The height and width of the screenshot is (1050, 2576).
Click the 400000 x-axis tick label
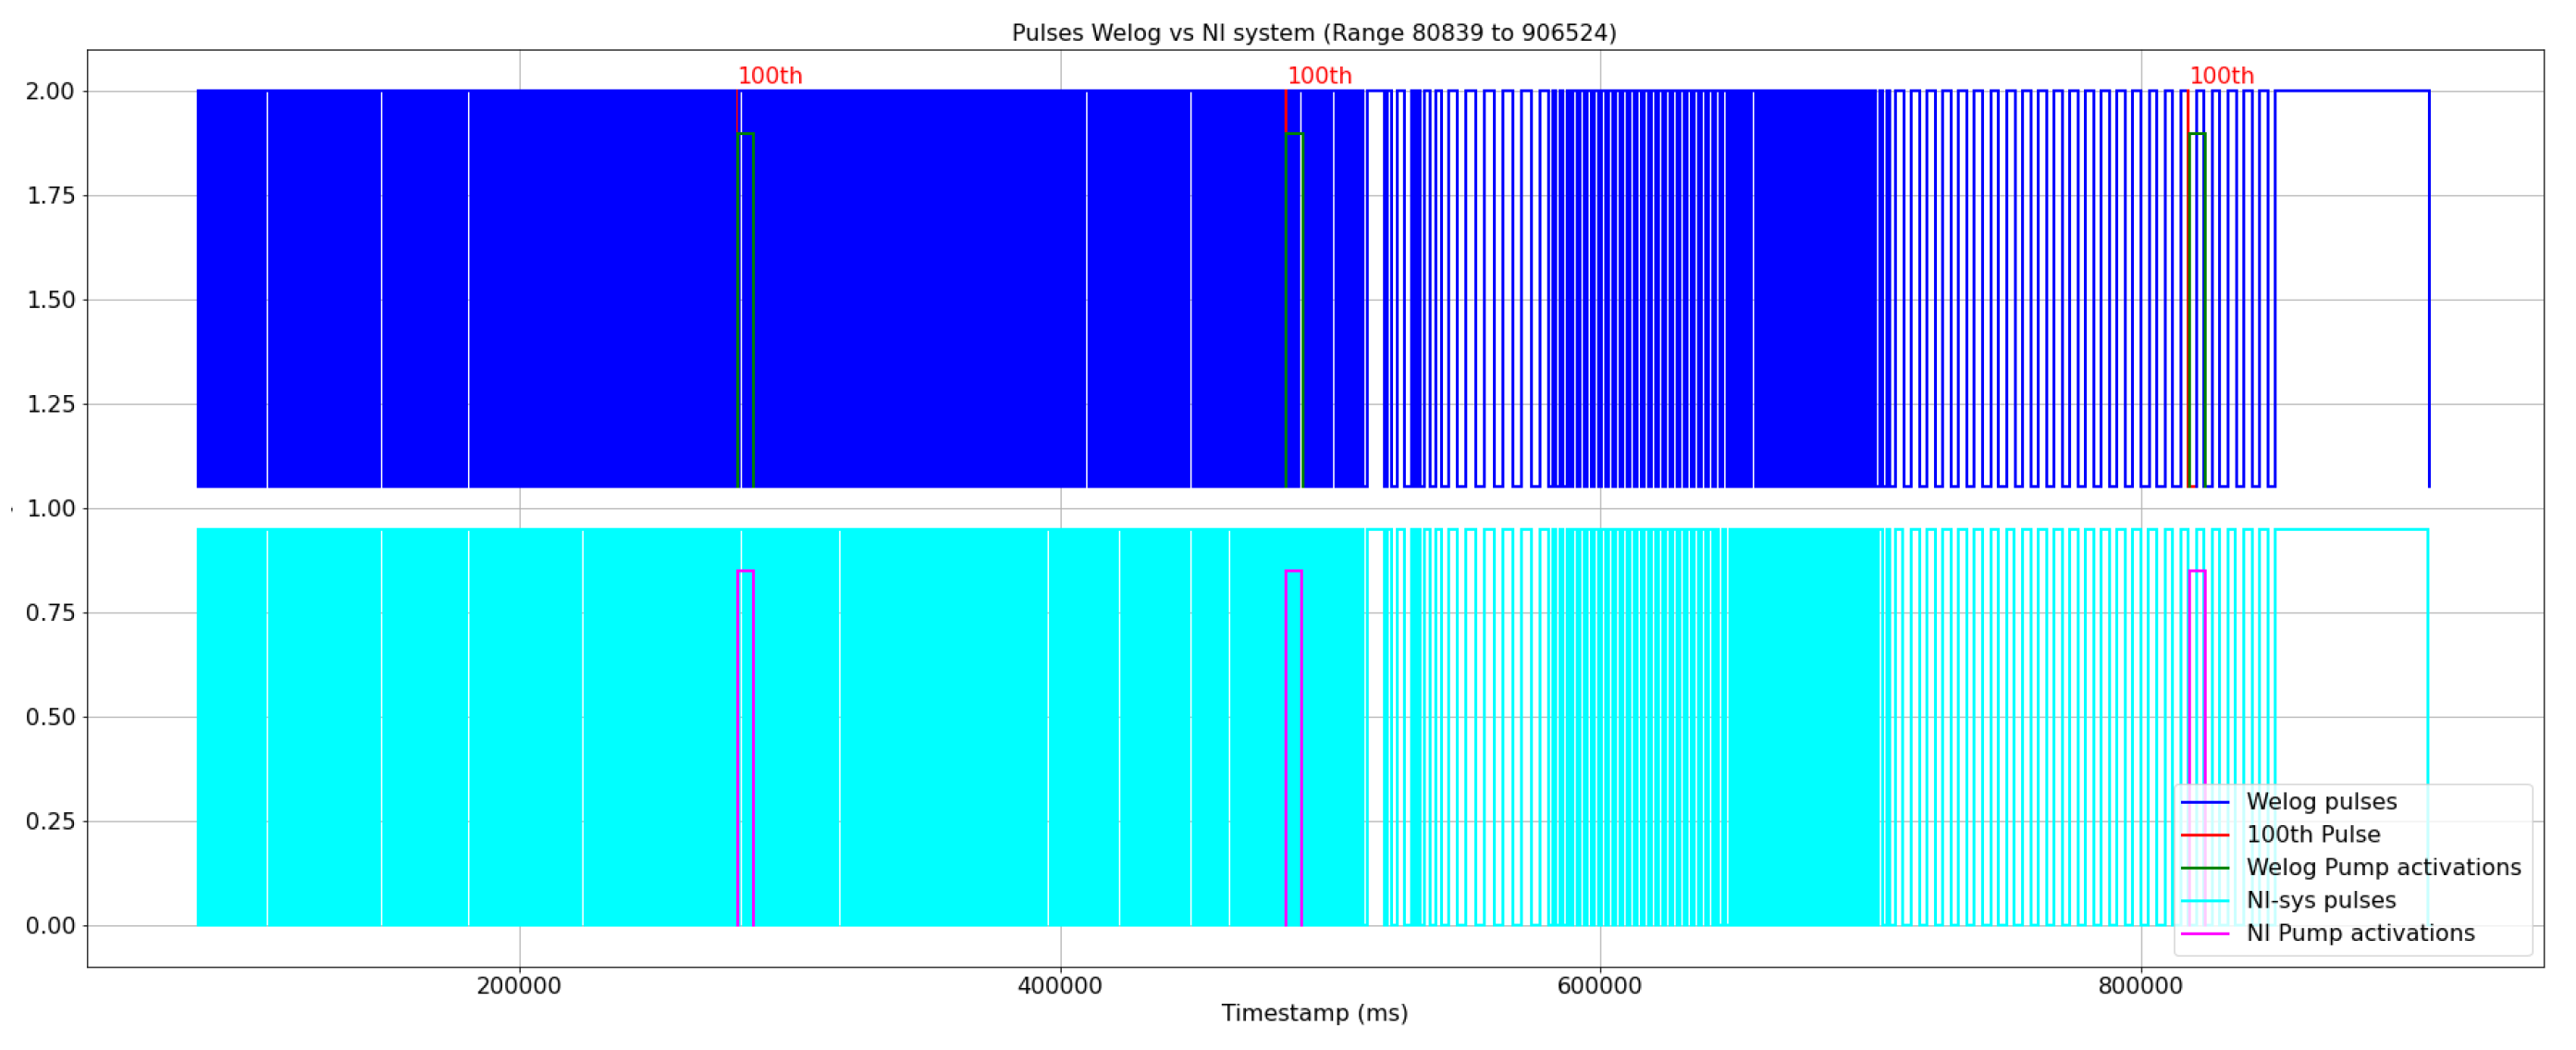(x=1060, y=986)
